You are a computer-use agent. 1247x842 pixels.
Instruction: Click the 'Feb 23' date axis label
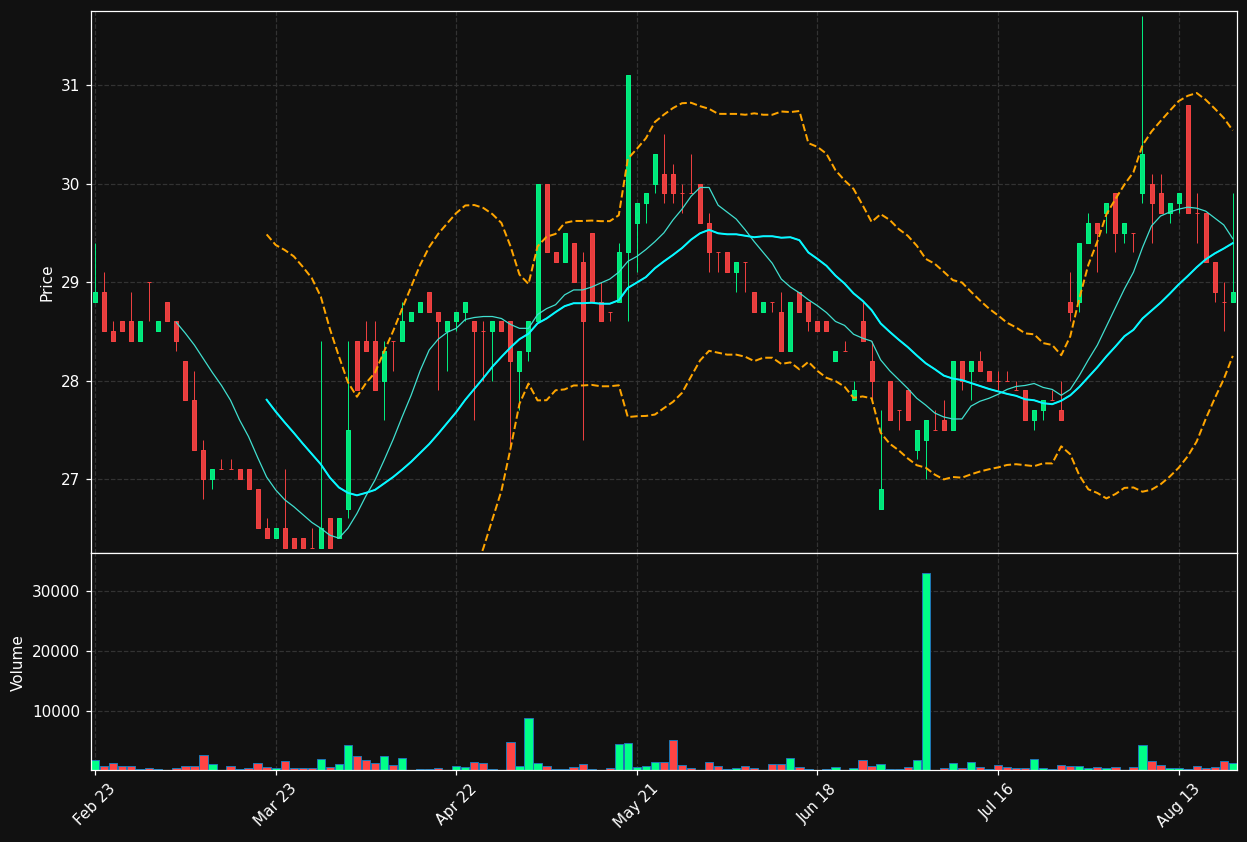pos(94,805)
